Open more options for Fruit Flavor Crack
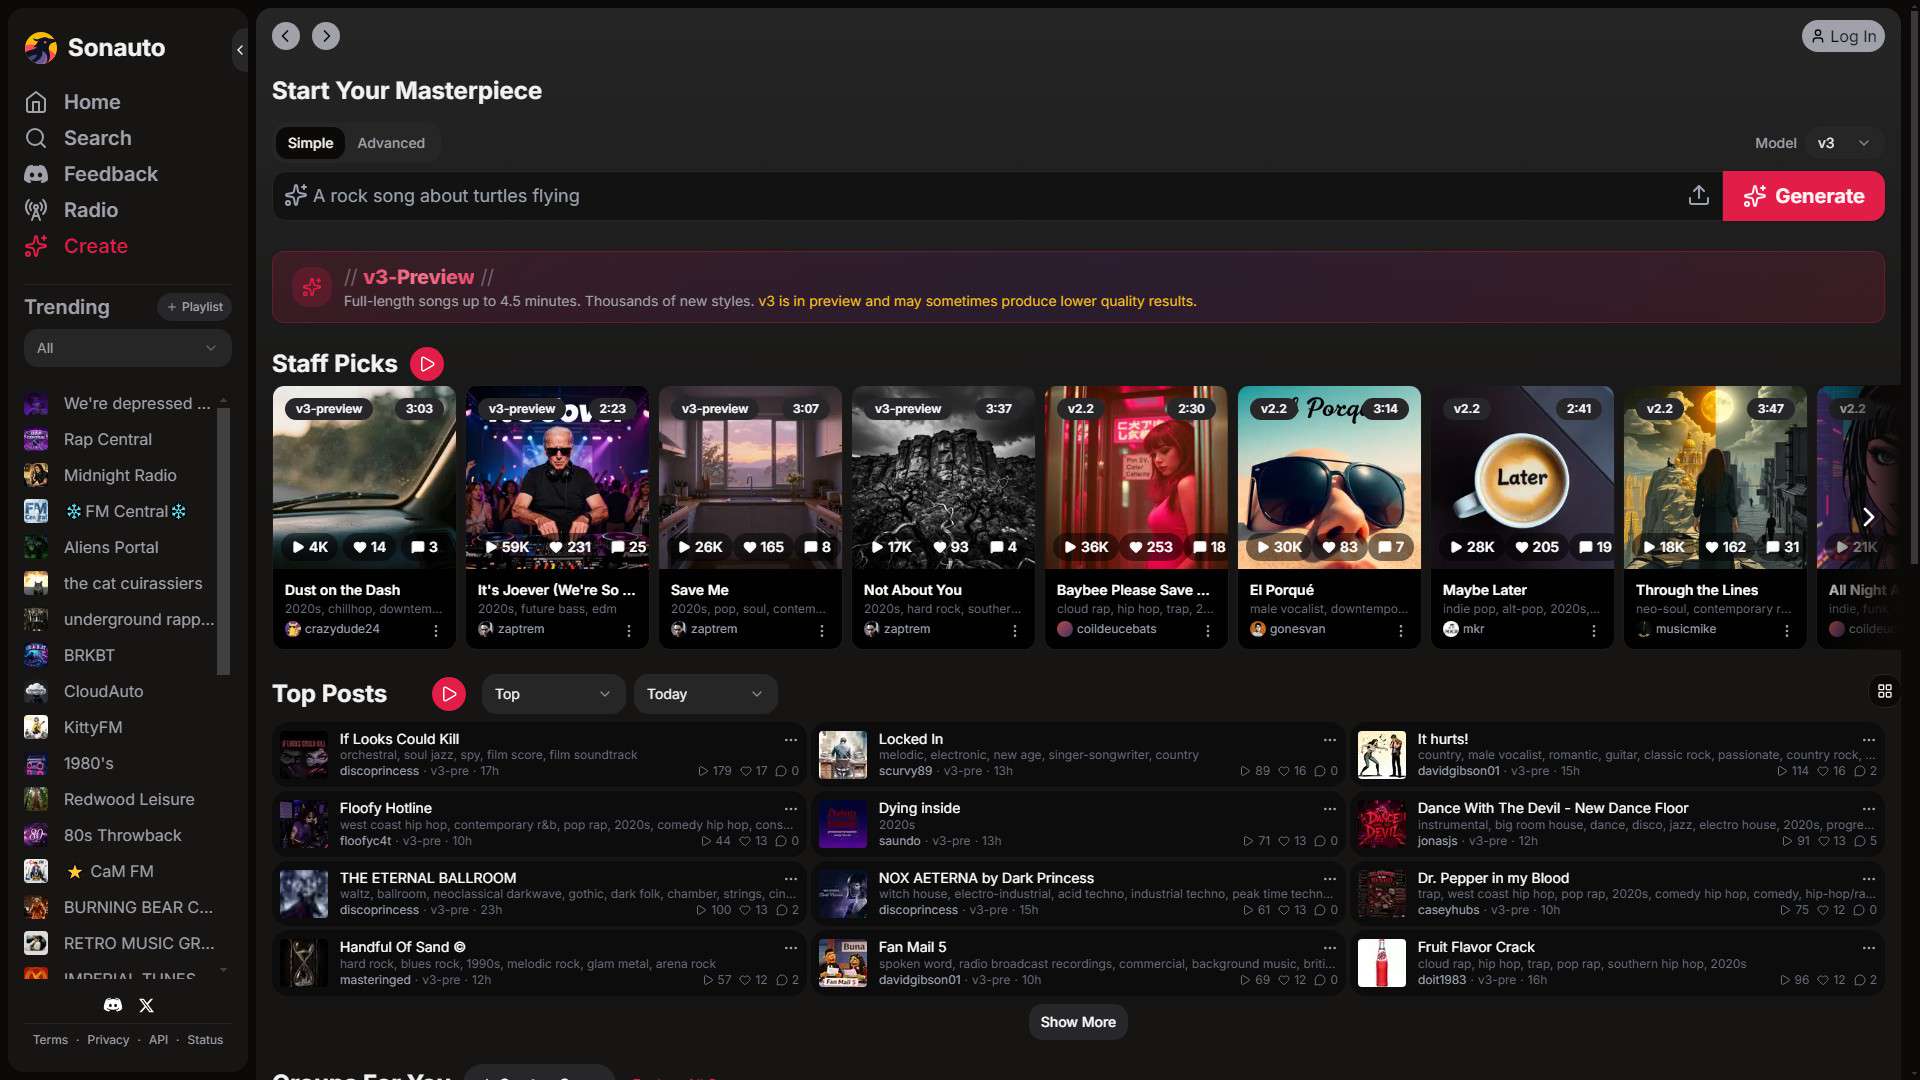The image size is (1920, 1080). 1869,948
